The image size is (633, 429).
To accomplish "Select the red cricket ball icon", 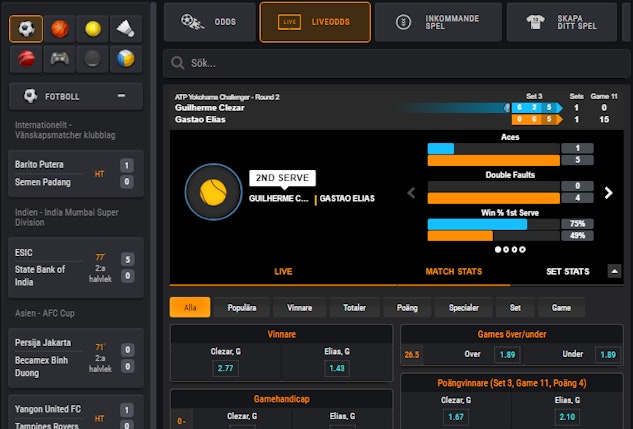I will (26, 59).
